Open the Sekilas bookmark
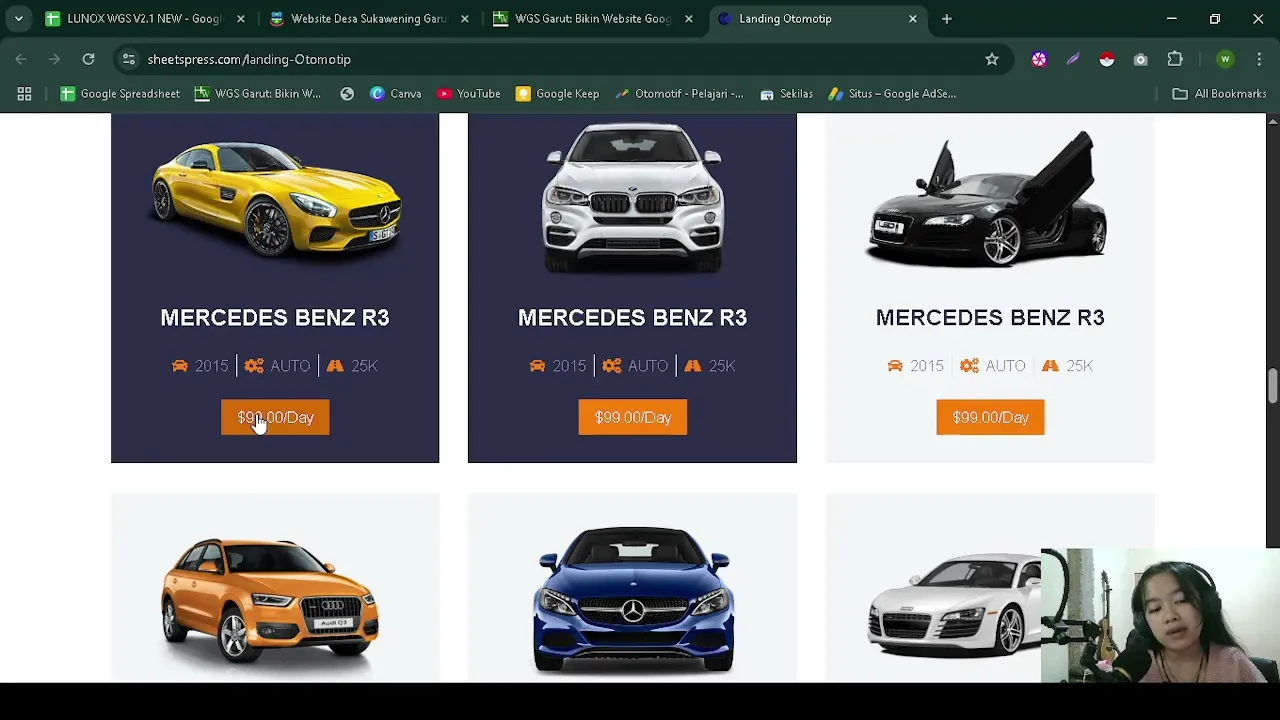This screenshot has height=720, width=1280. click(x=786, y=93)
